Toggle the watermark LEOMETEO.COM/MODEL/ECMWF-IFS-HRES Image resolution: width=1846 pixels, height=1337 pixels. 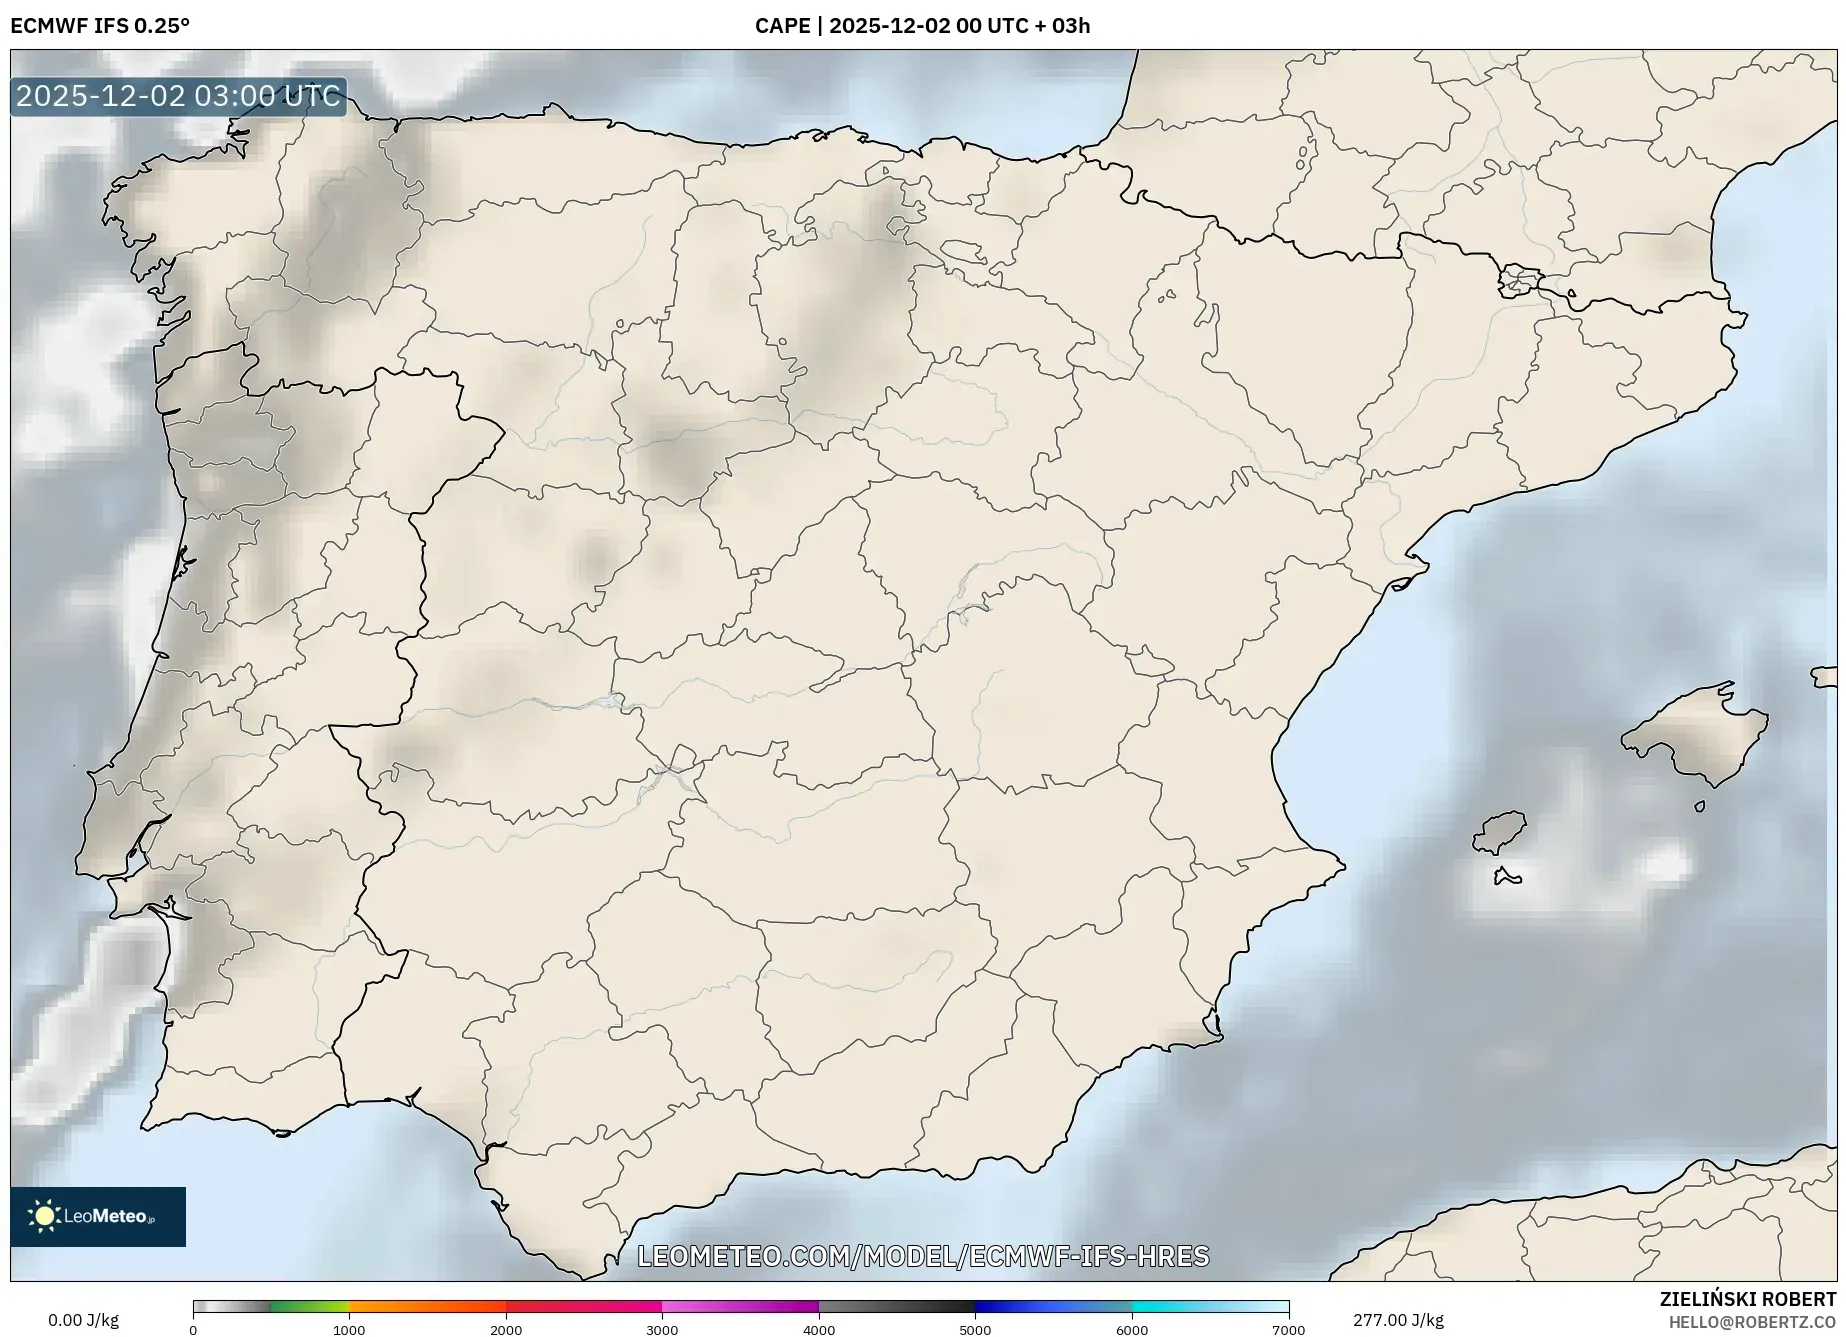[x=925, y=1255]
